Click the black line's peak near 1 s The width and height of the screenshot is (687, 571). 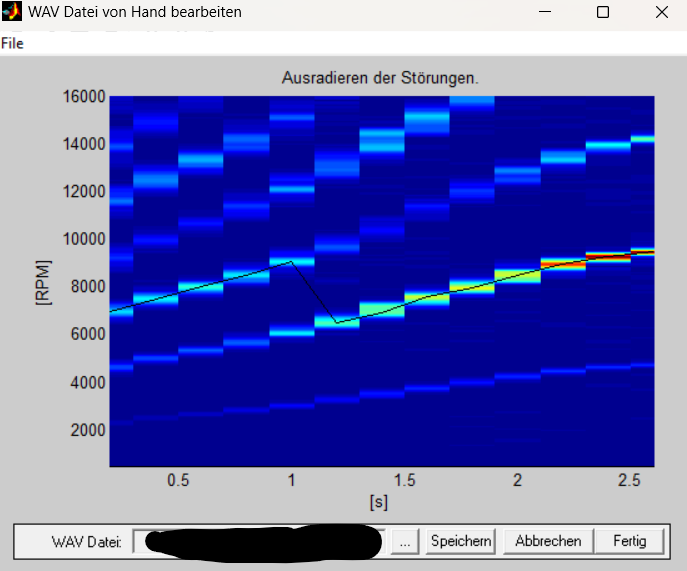(x=291, y=261)
